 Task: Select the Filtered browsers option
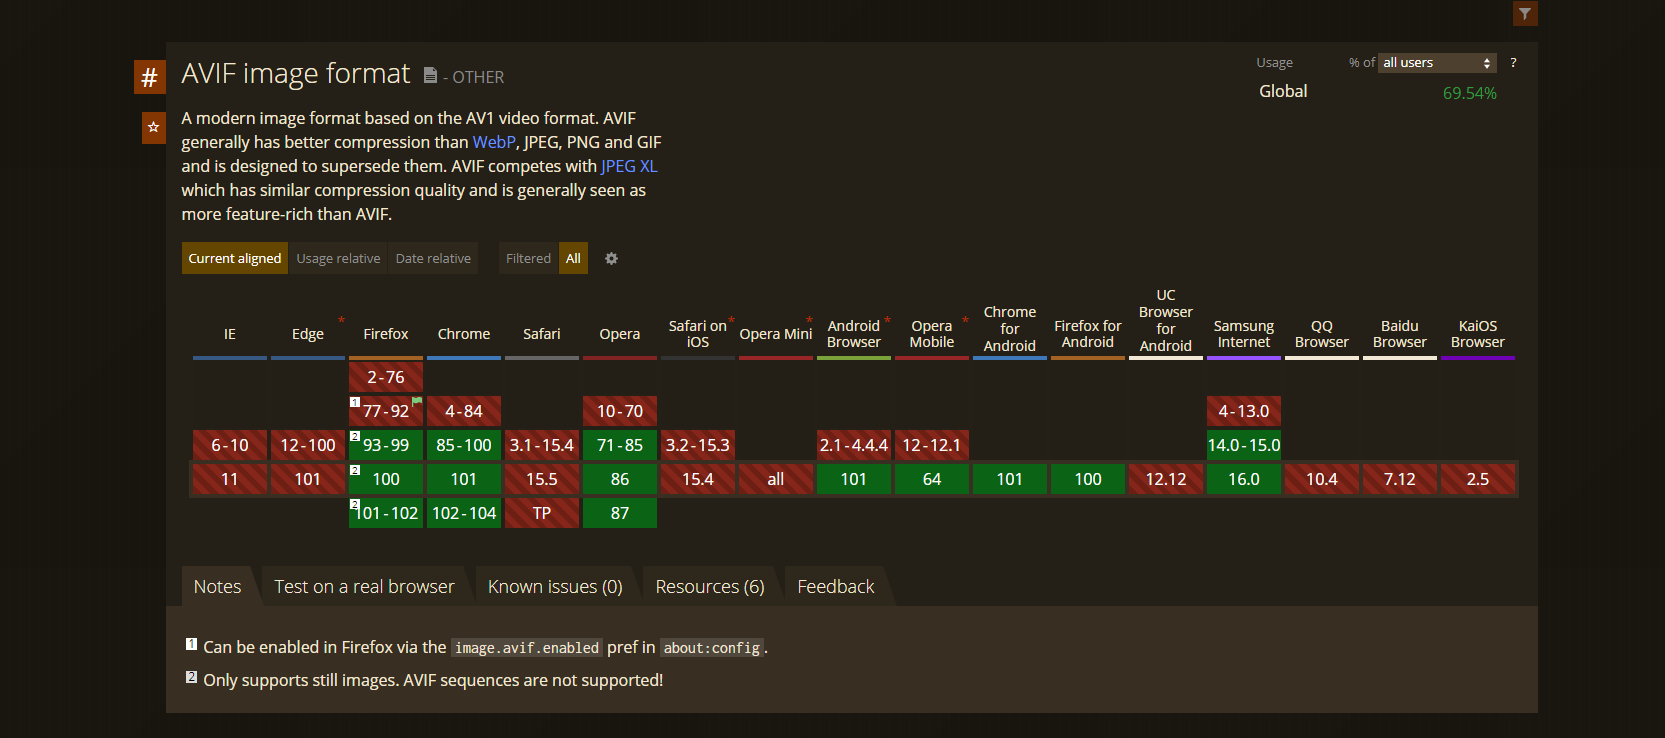[528, 258]
